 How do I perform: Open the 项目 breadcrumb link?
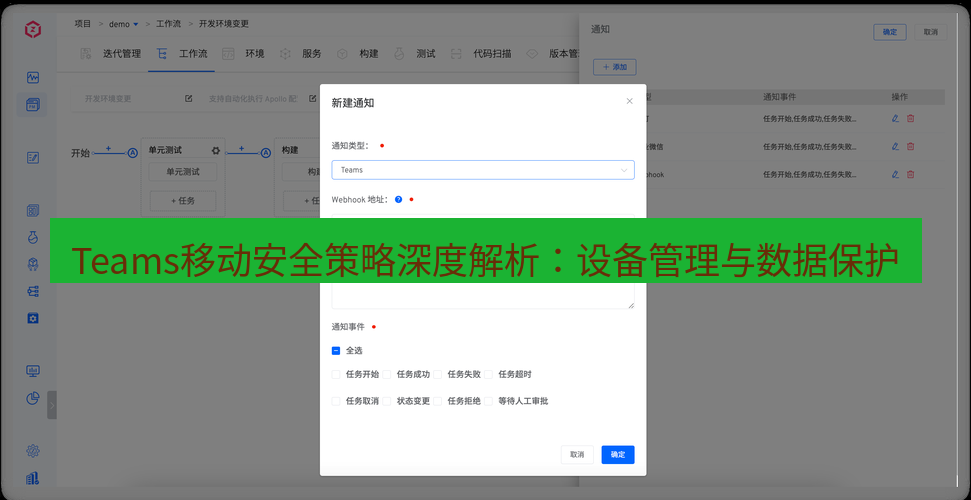pos(83,24)
